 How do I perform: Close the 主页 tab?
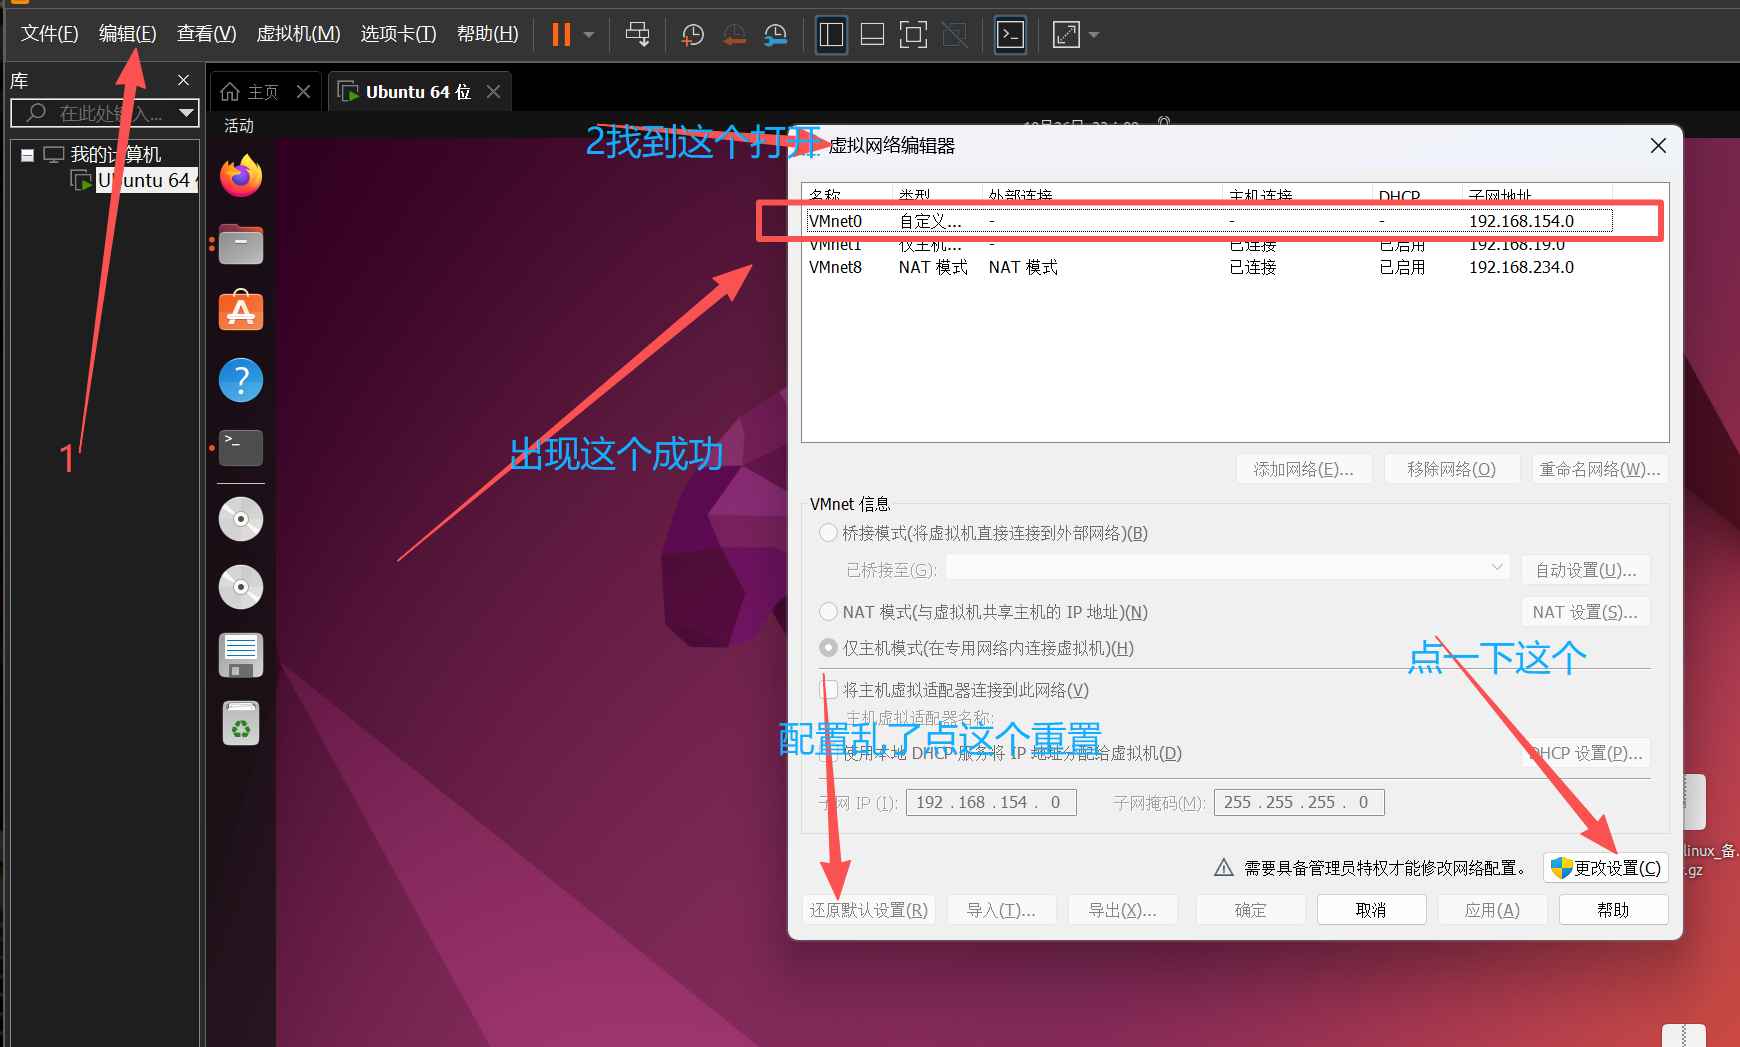(x=303, y=92)
